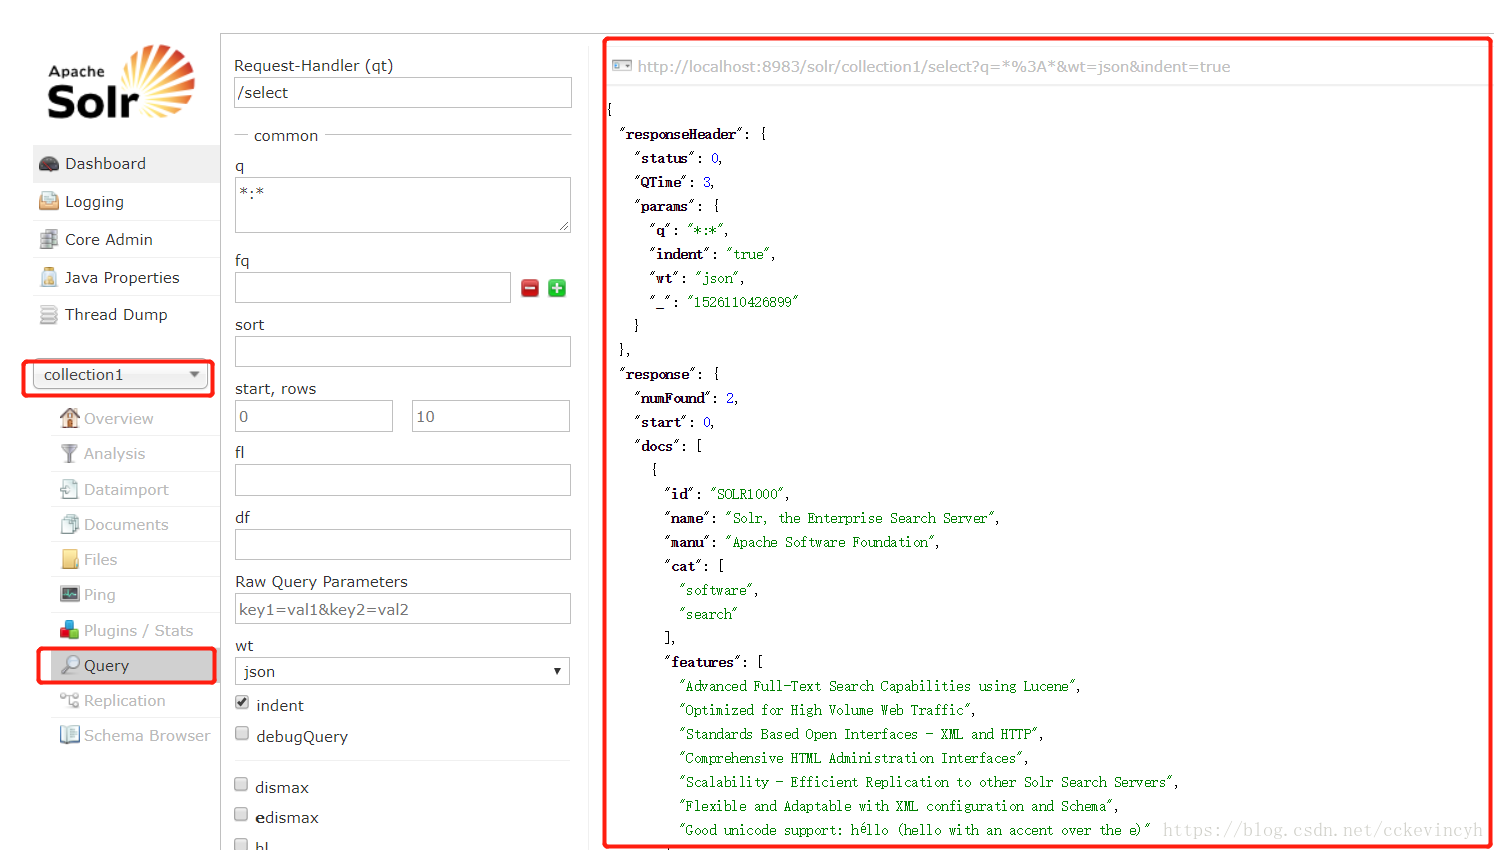Click the Logging icon

point(49,201)
